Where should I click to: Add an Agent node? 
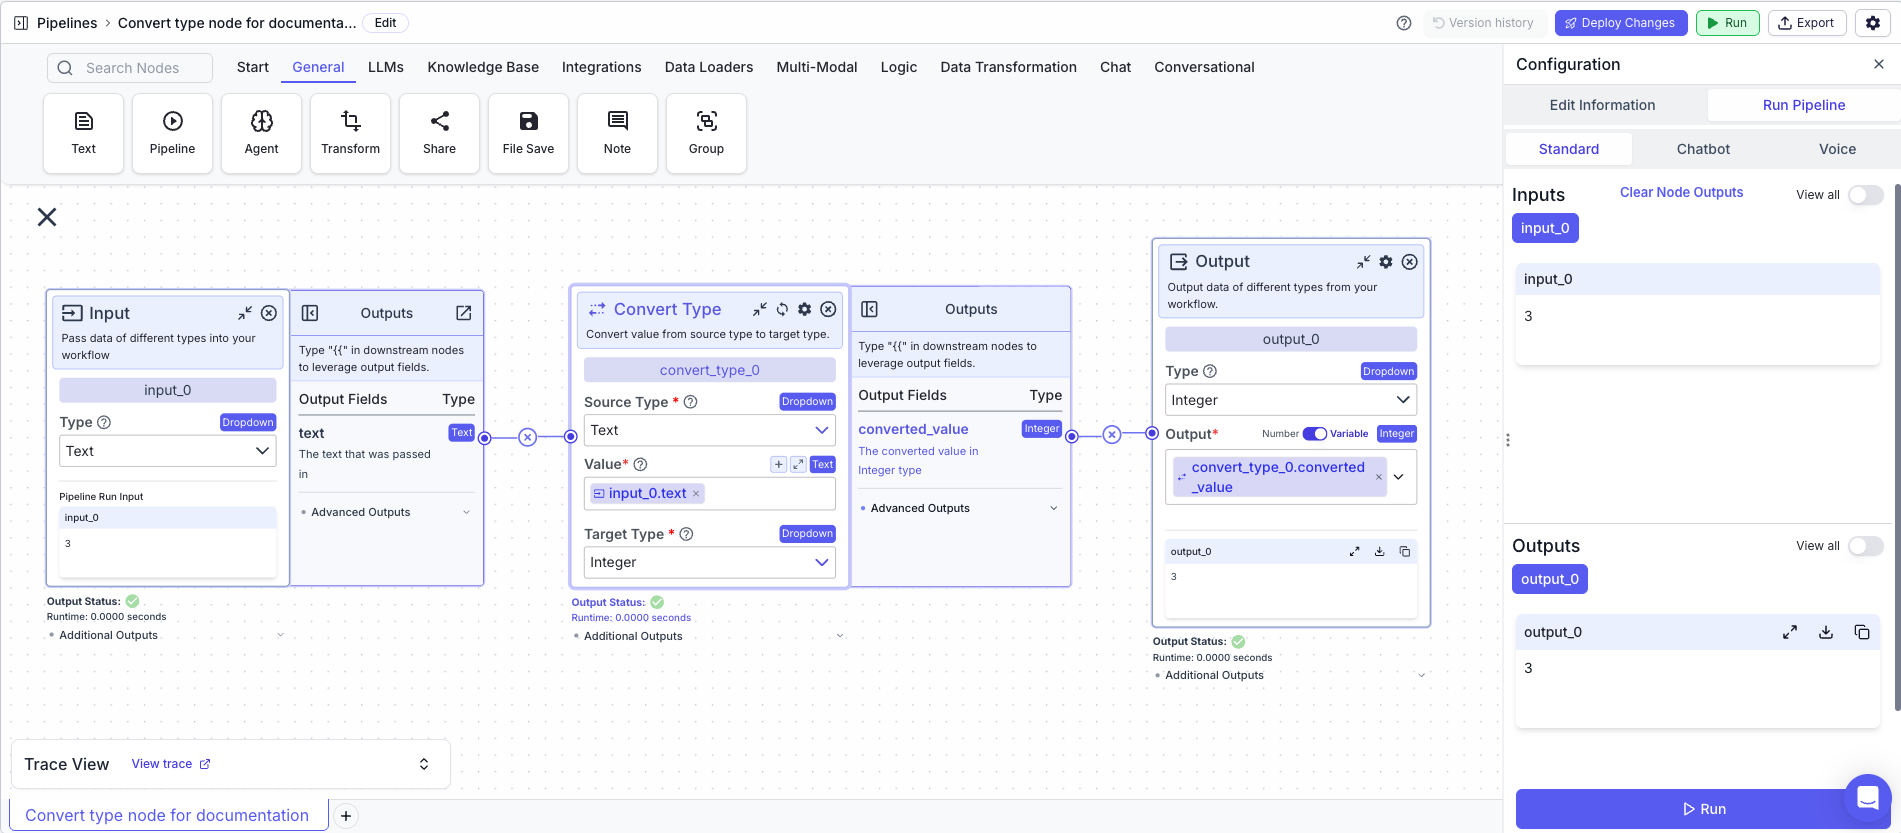click(261, 133)
